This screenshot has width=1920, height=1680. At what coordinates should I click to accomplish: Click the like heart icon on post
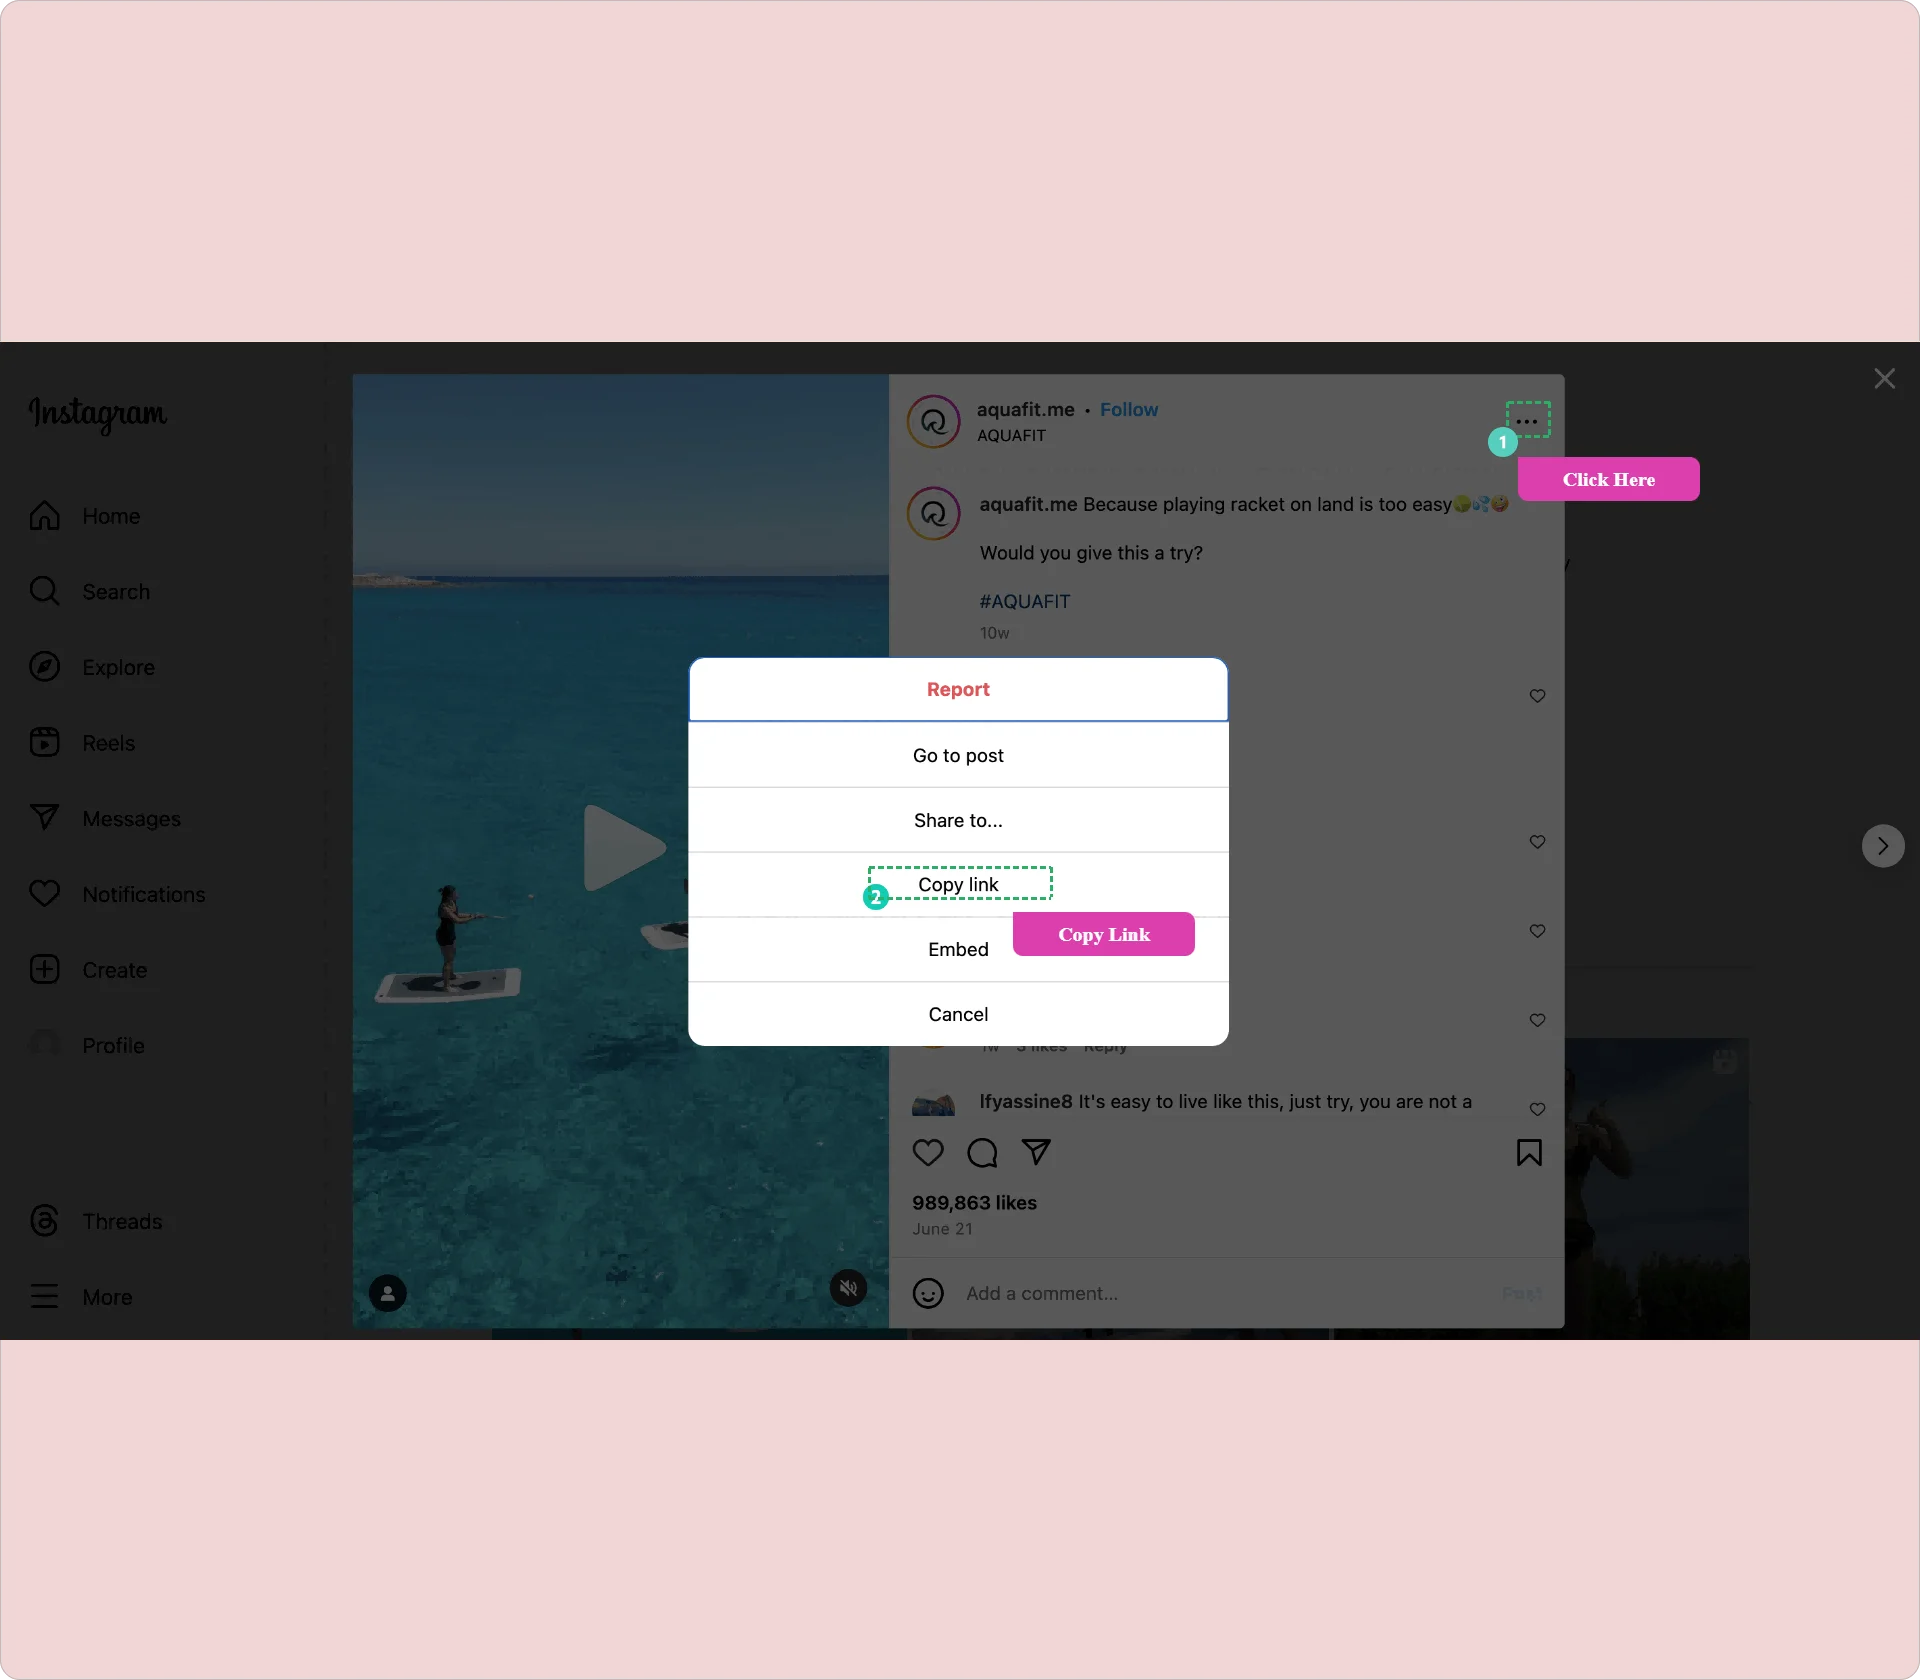coord(929,1153)
